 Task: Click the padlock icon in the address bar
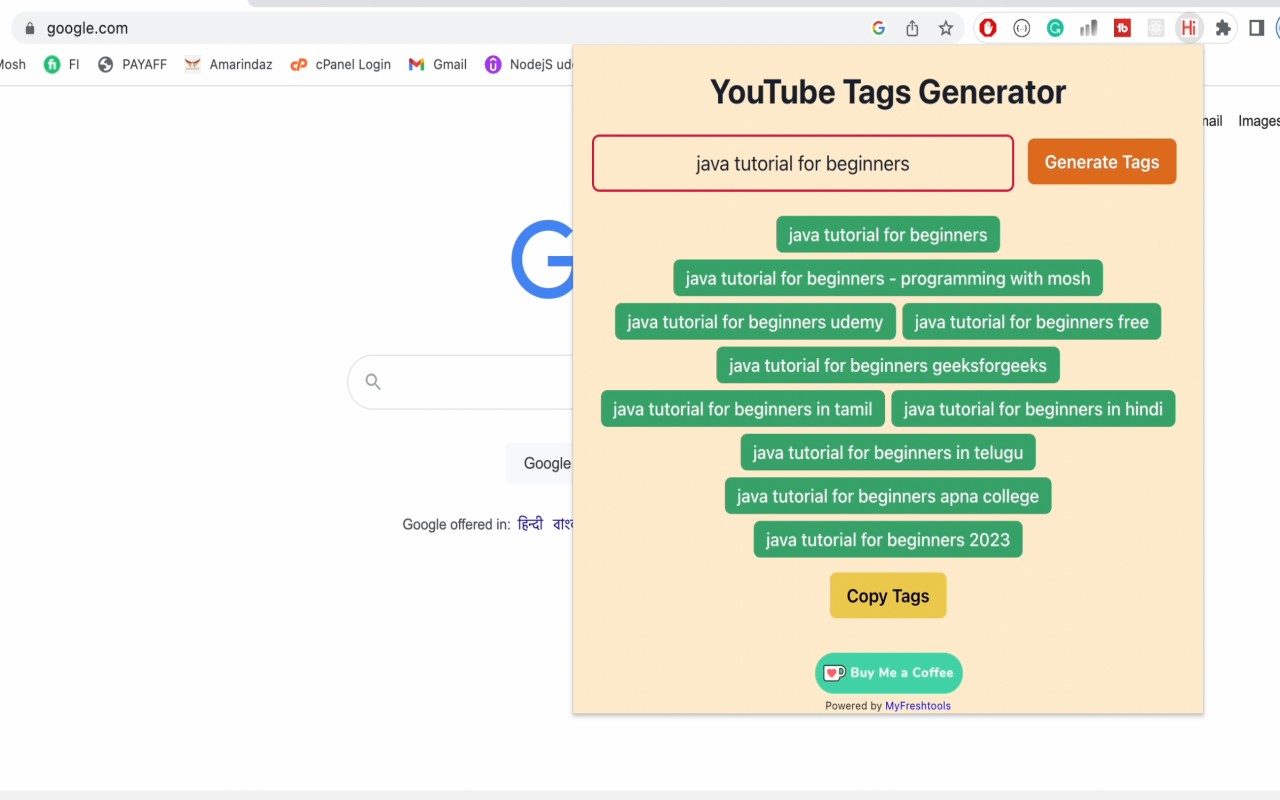[29, 28]
